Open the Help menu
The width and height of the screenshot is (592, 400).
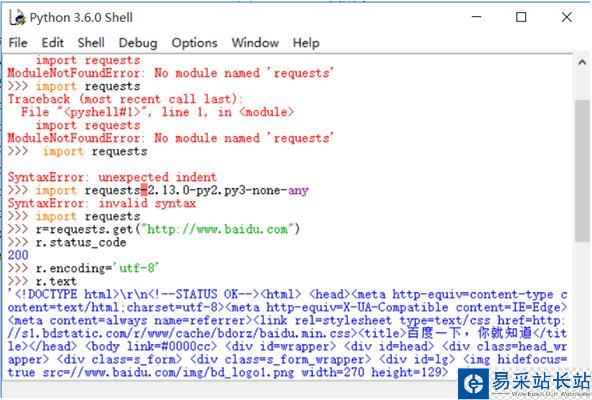[x=306, y=43]
